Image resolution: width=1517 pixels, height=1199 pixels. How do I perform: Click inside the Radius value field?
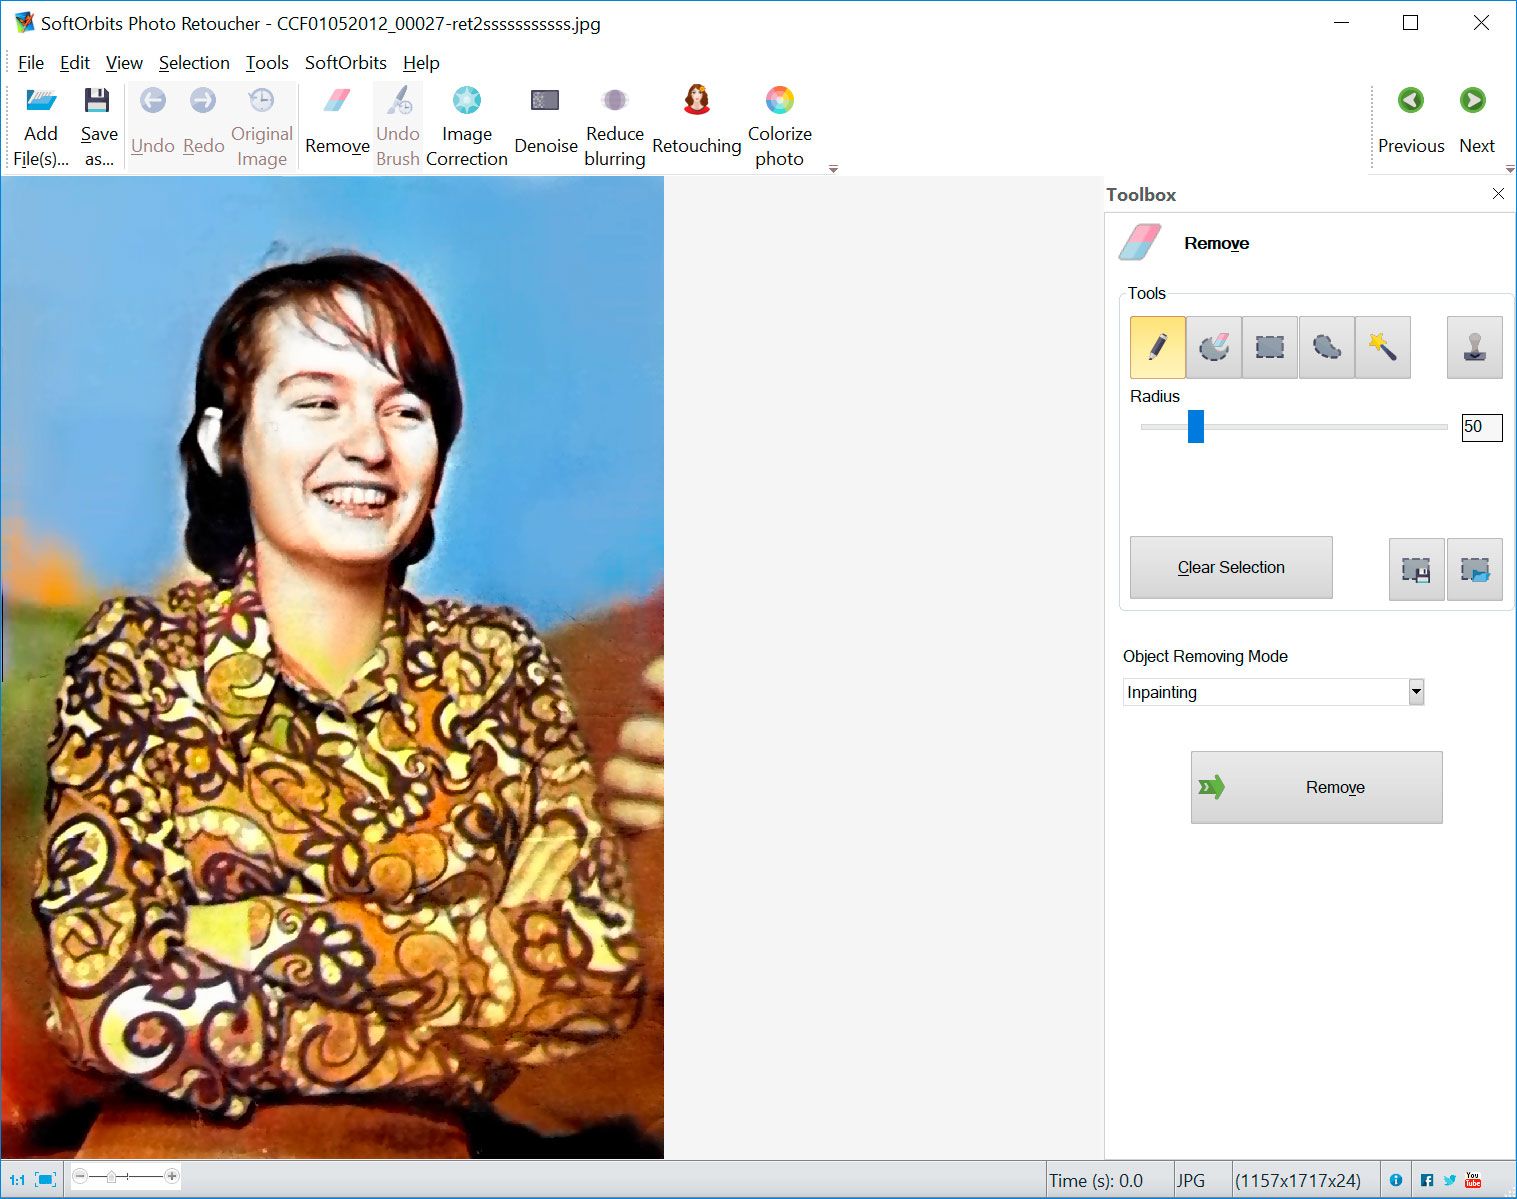pyautogui.click(x=1480, y=427)
